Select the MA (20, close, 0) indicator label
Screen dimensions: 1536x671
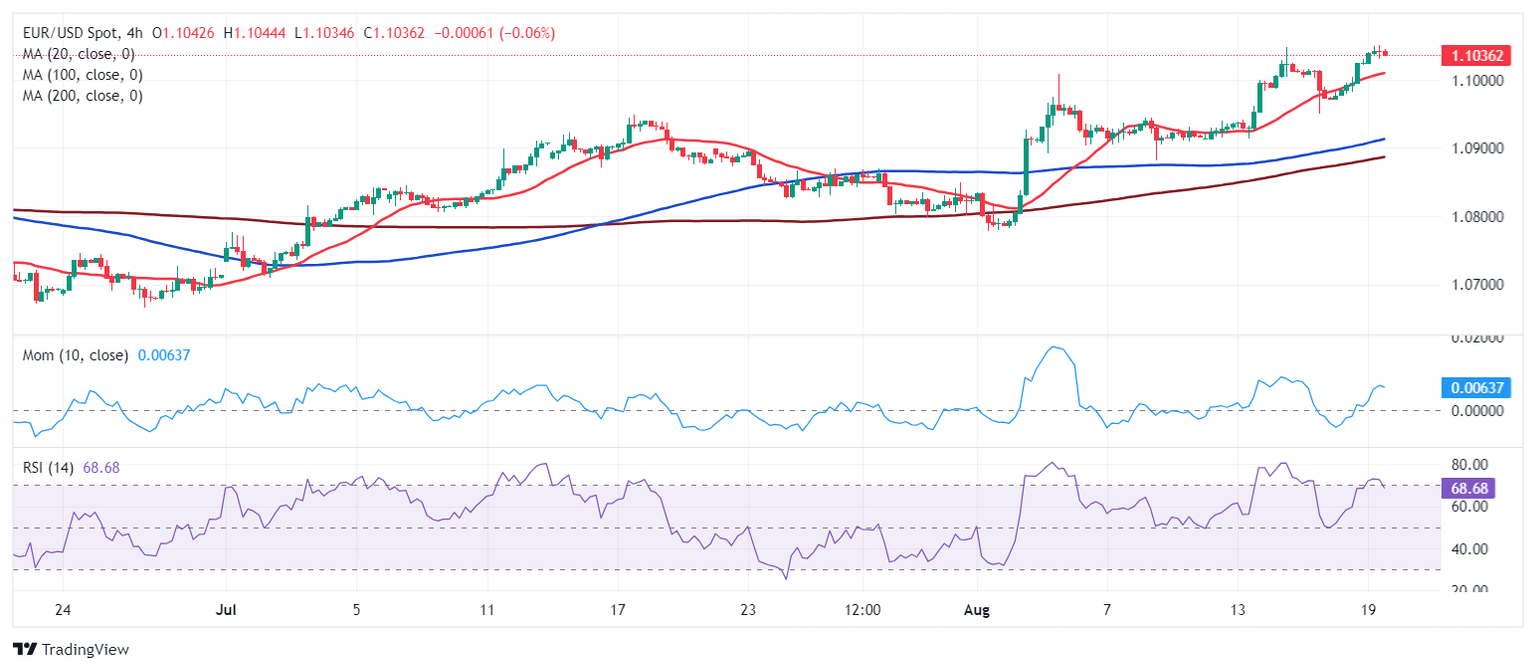pyautogui.click(x=79, y=54)
